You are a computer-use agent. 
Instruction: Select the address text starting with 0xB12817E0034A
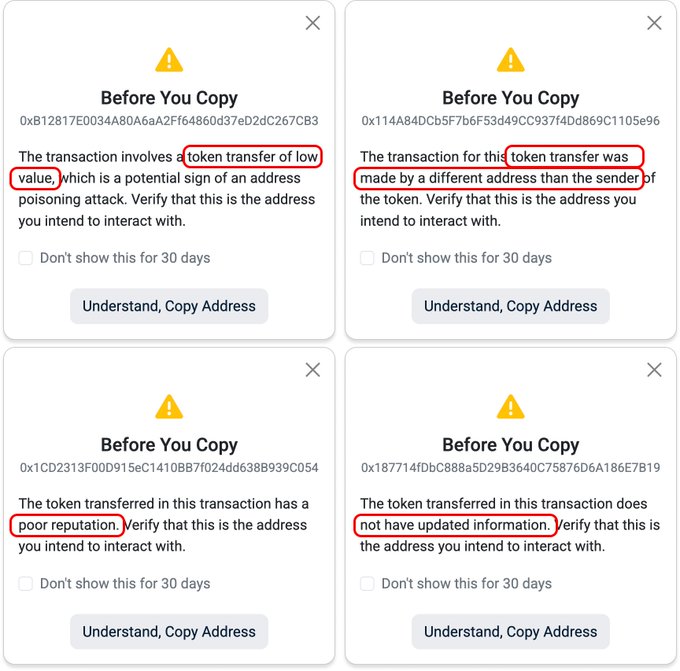pyautogui.click(x=169, y=121)
